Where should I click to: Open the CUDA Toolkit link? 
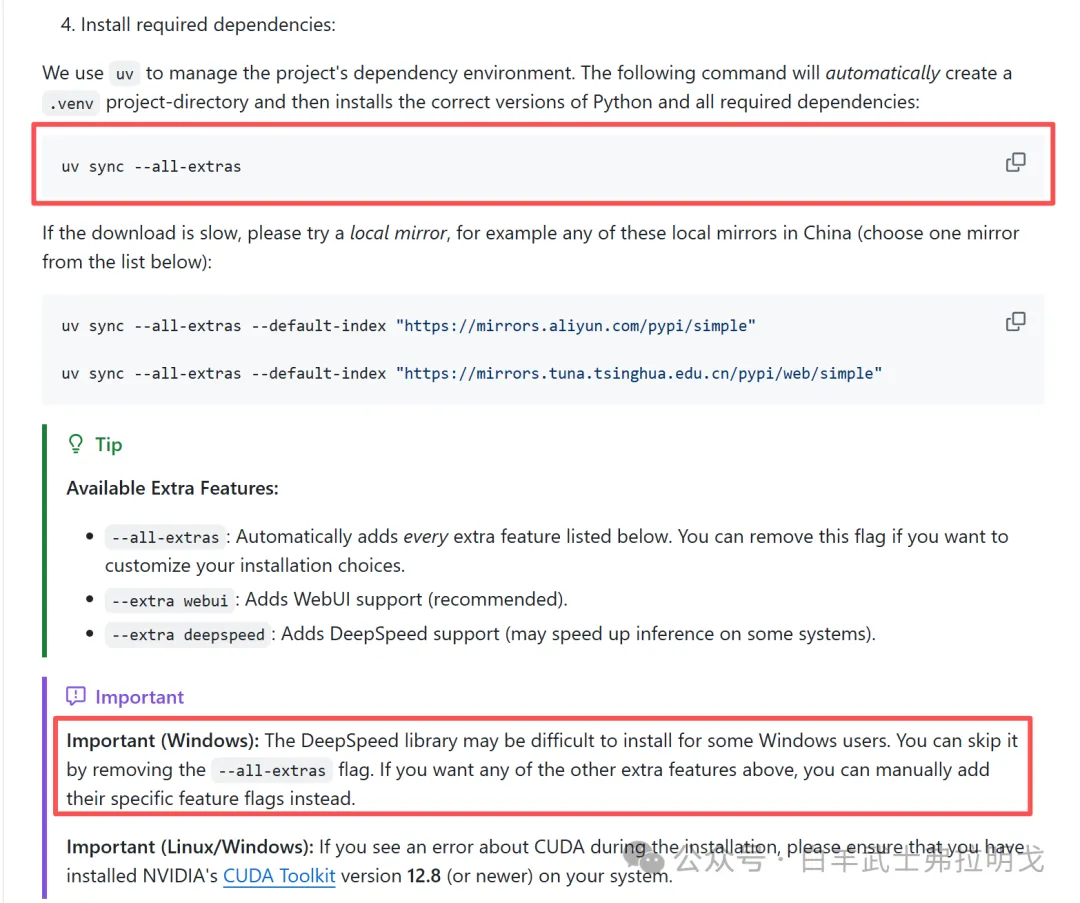[279, 875]
